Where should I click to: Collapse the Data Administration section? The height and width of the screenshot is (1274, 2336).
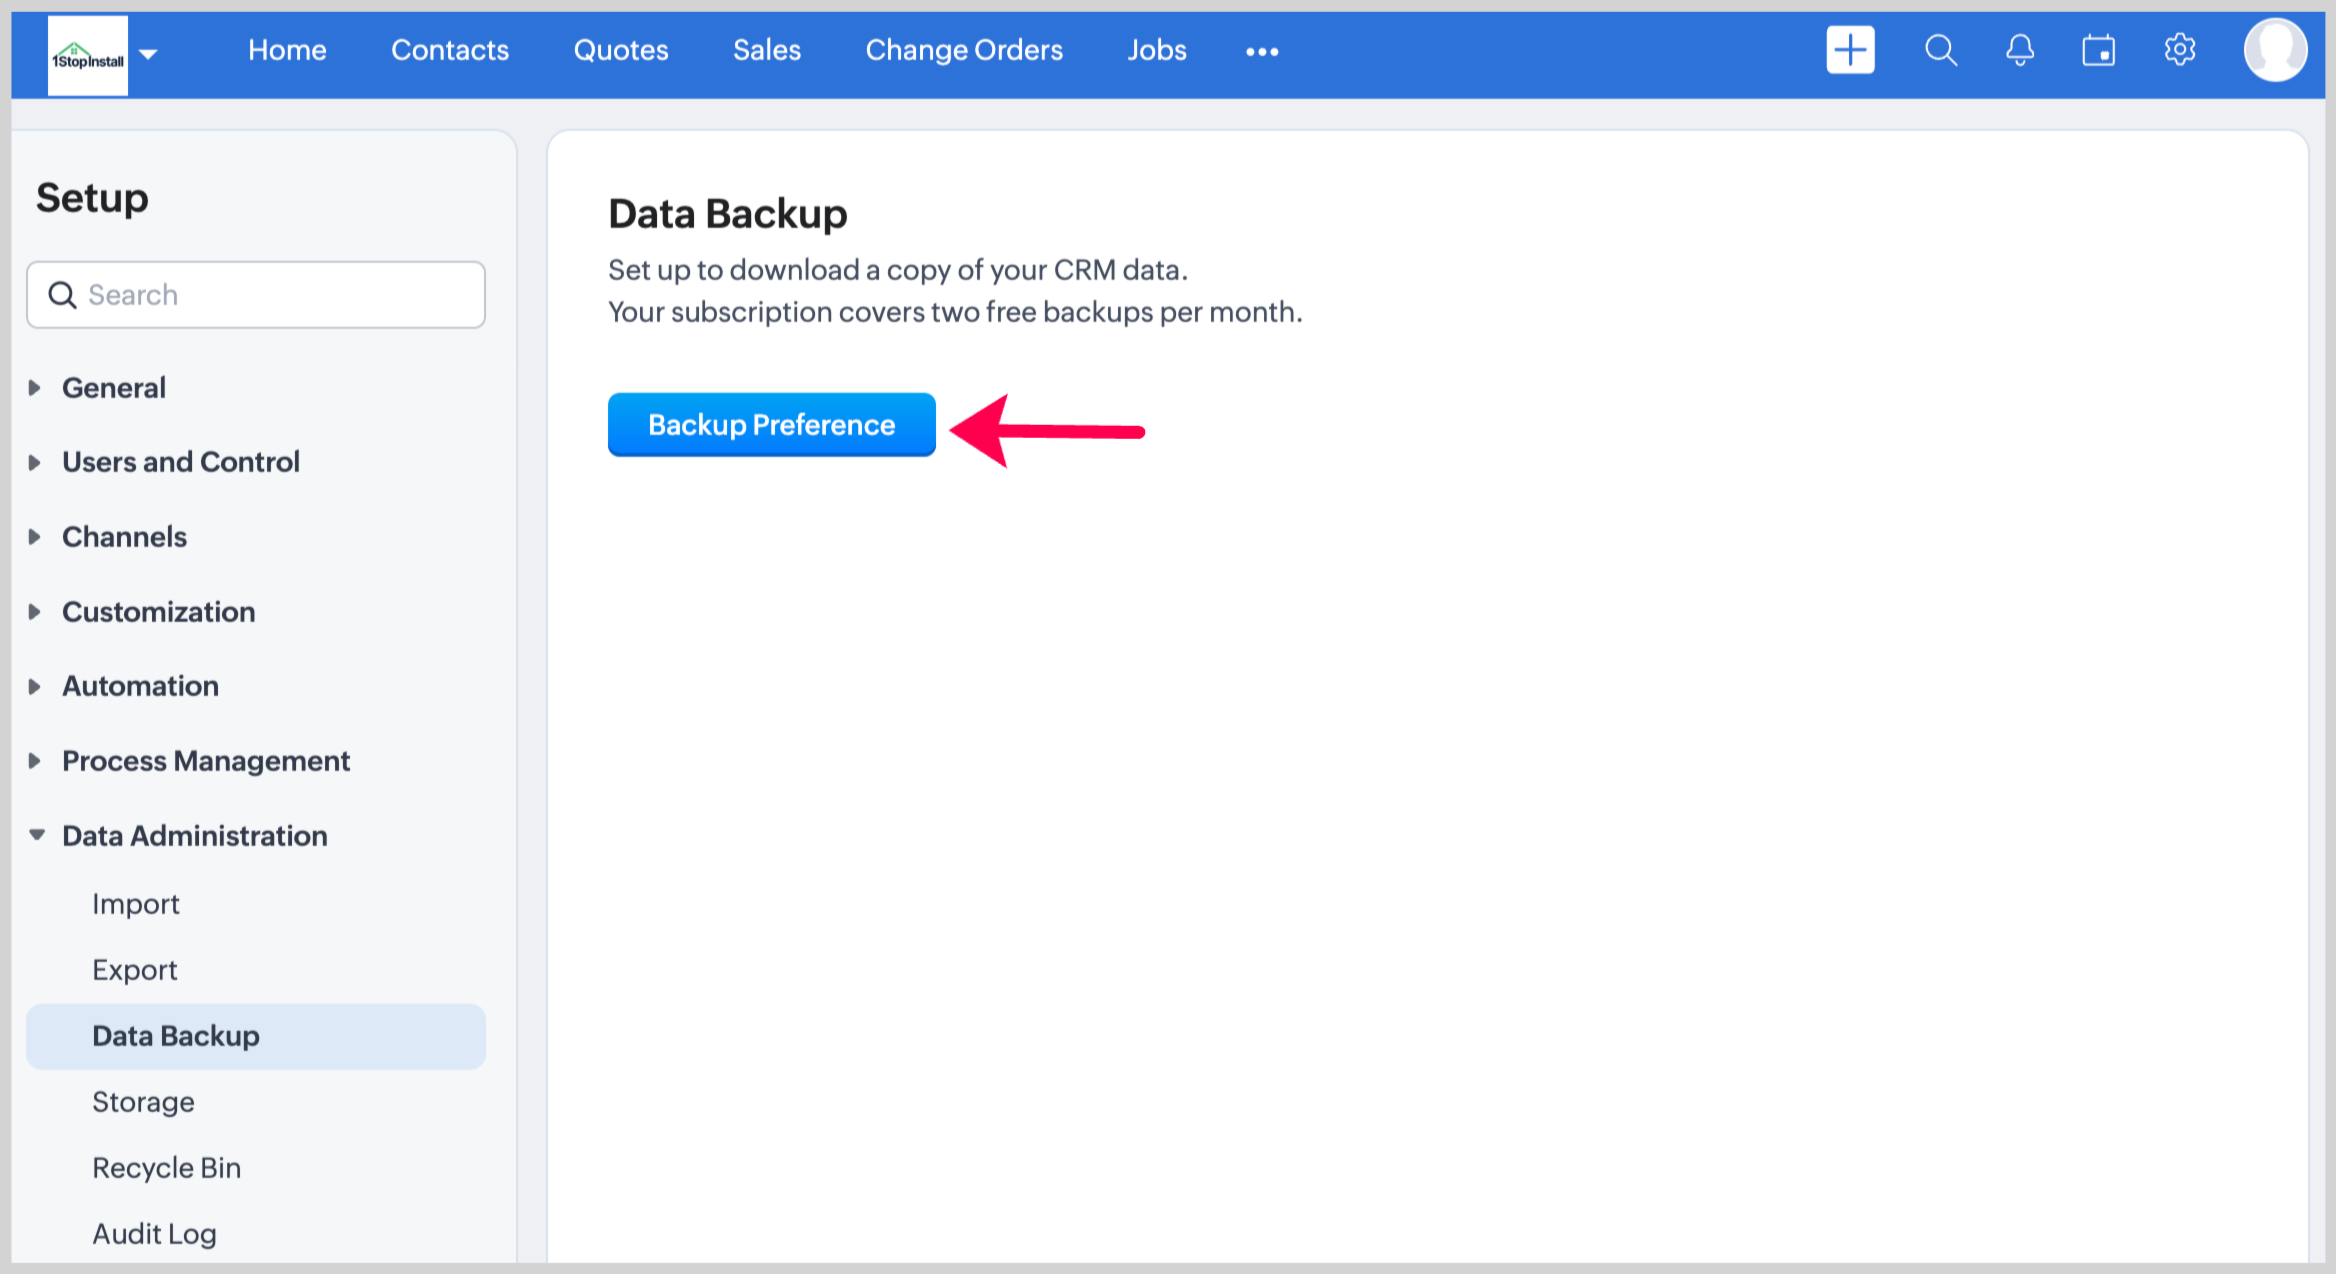click(194, 836)
